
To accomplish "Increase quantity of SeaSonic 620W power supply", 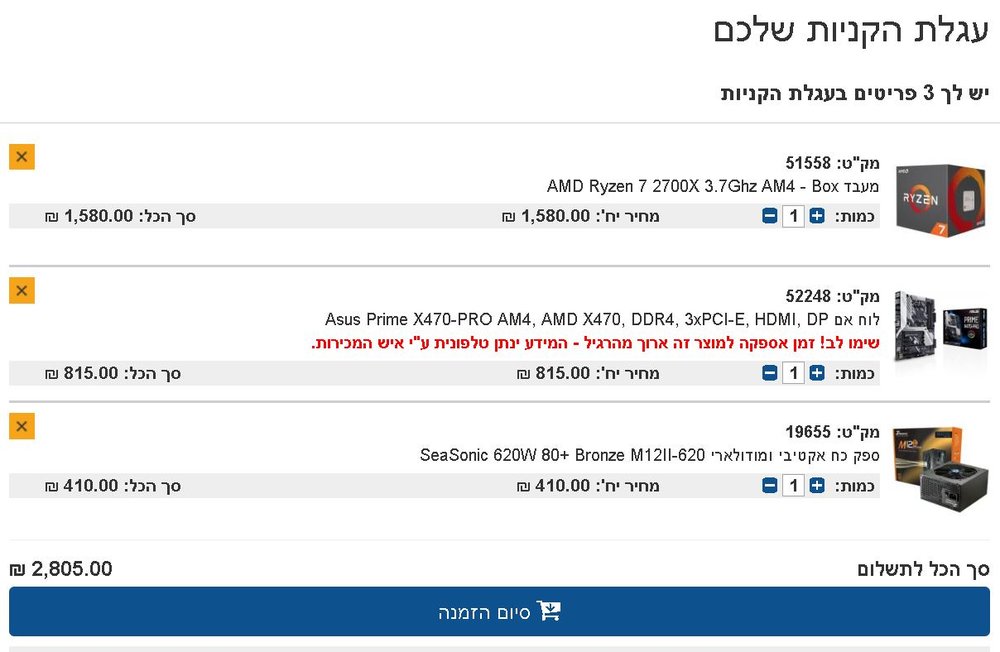I will (x=817, y=486).
